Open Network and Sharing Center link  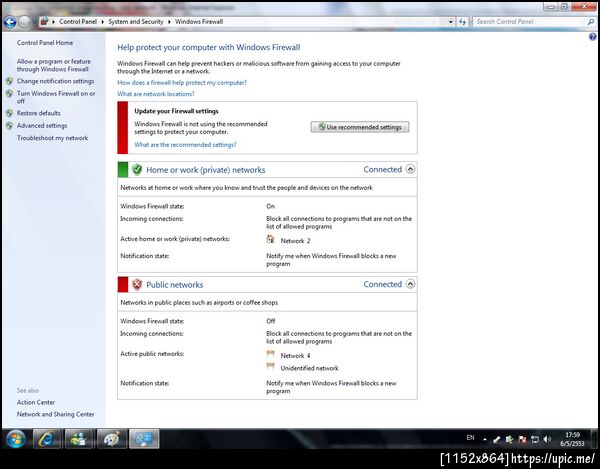[55, 414]
